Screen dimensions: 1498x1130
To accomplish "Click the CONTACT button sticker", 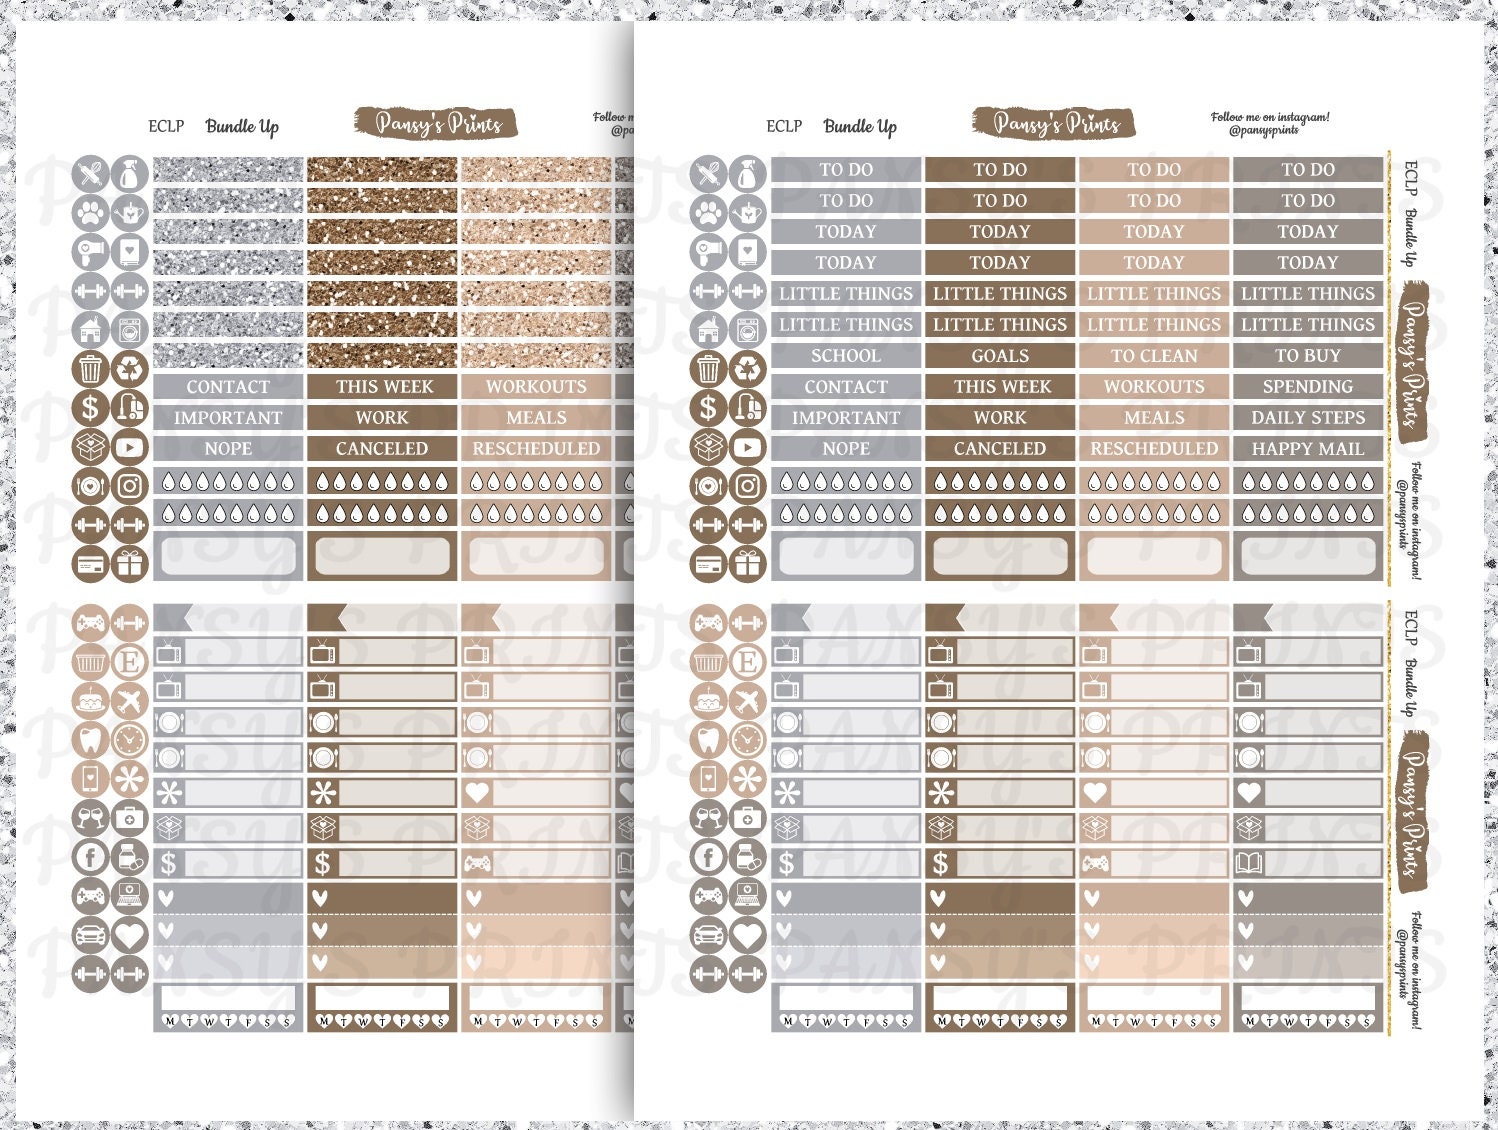I will 228,388.
